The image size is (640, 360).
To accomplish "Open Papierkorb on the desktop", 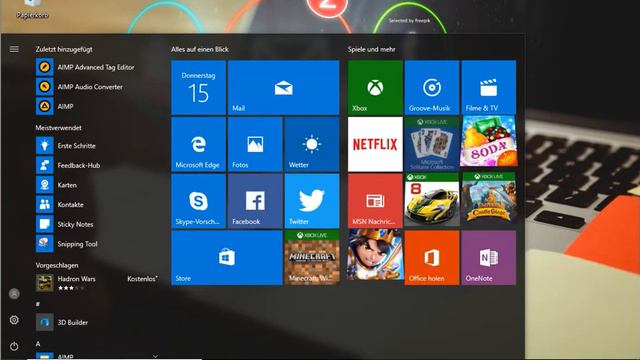I will point(32,9).
